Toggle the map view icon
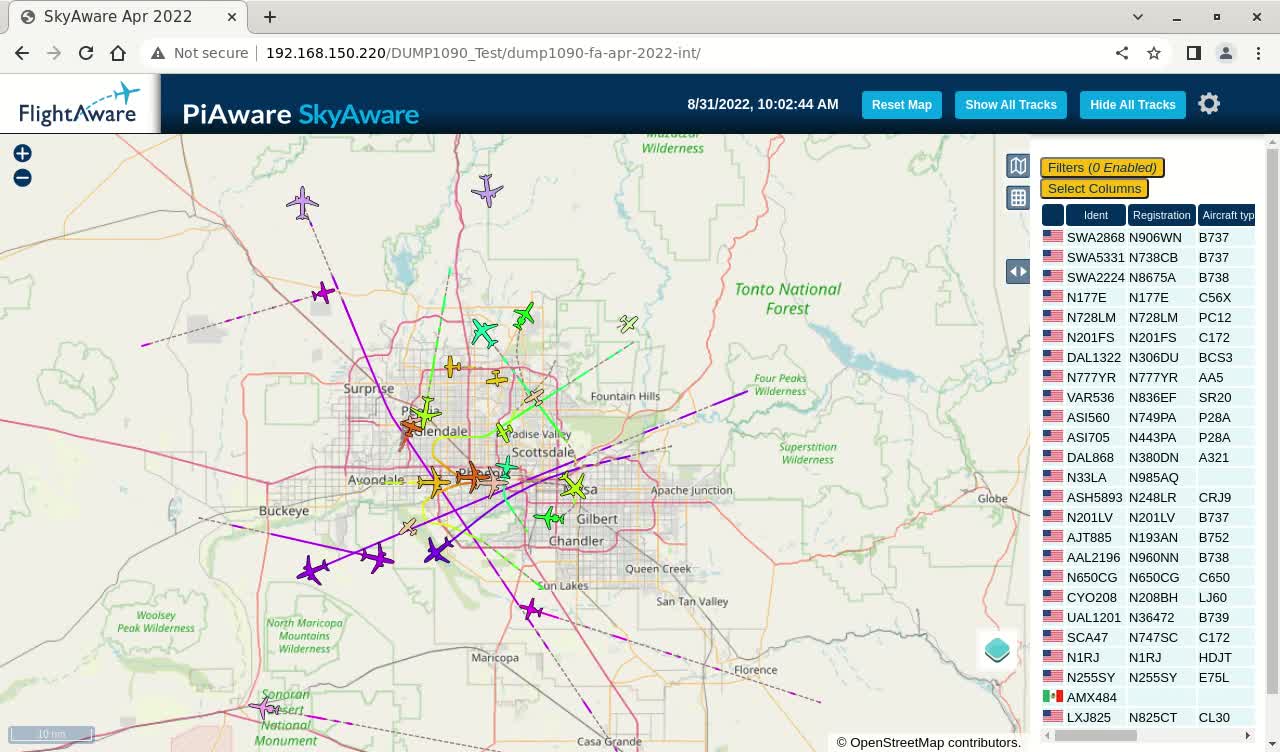This screenshot has height=752, width=1280. click(1018, 166)
